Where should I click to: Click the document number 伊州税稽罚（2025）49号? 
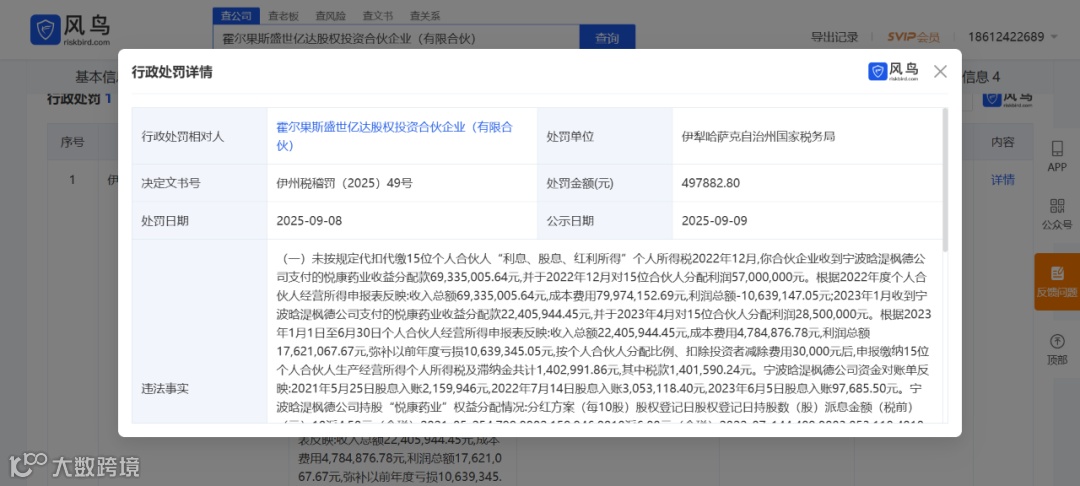pos(344,183)
